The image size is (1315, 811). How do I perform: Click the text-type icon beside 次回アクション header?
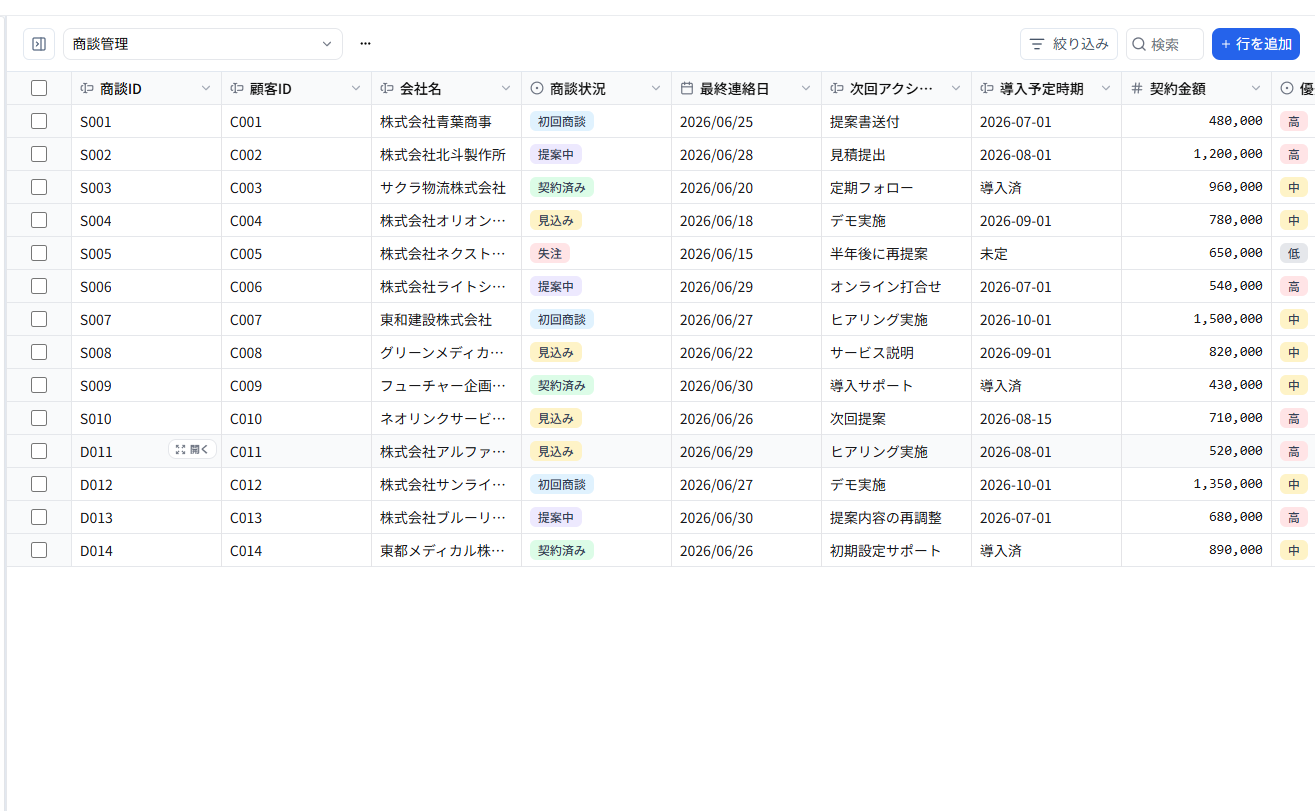click(x=837, y=89)
